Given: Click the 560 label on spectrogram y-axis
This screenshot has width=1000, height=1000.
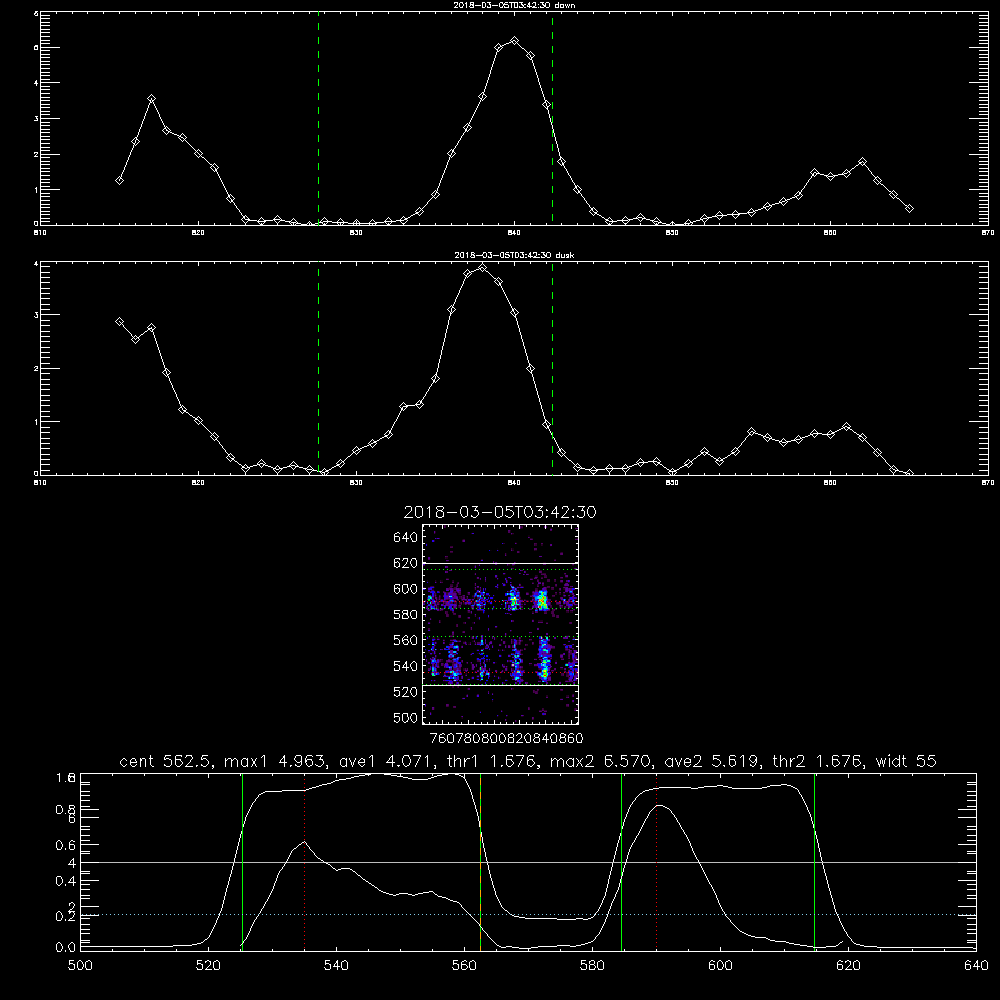Looking at the screenshot, I should [405, 640].
